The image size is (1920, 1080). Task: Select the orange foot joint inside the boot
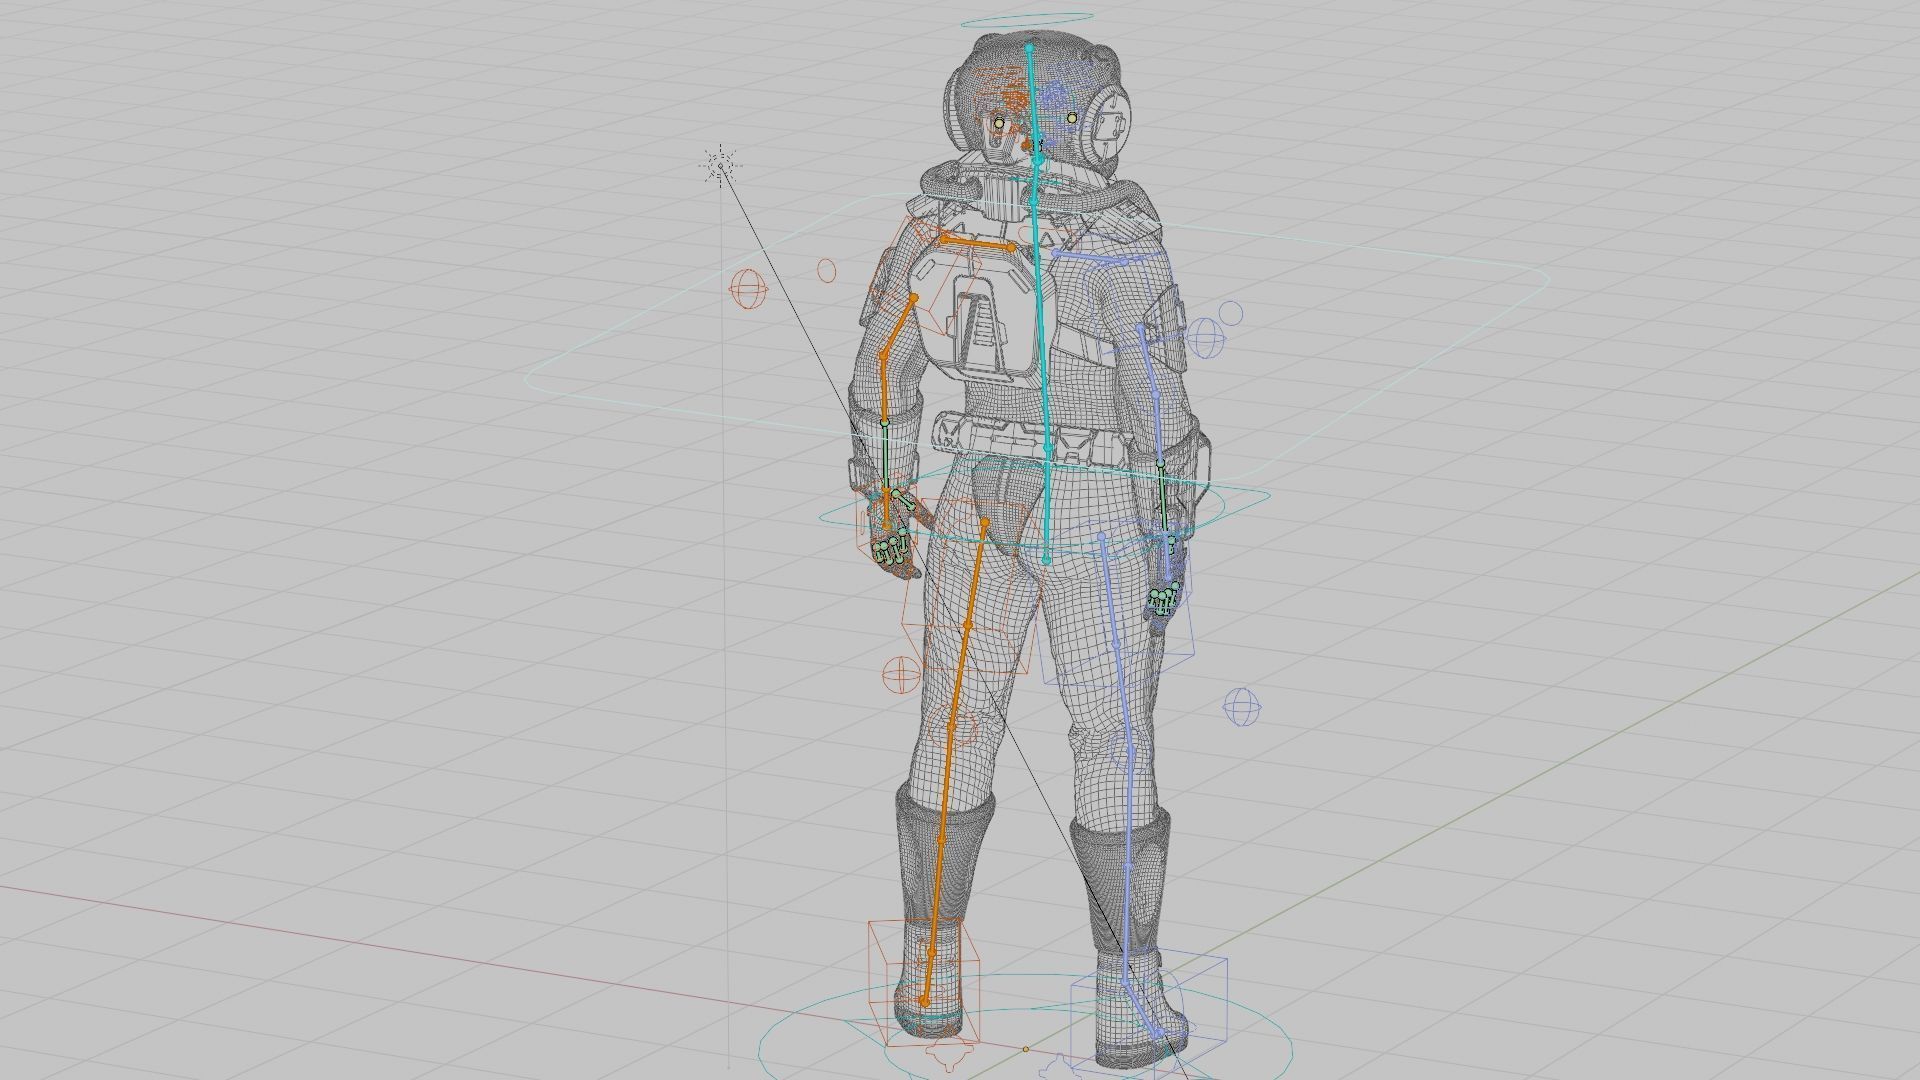click(925, 1001)
